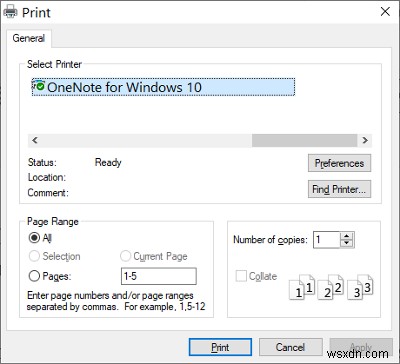Screen dimensions: 400x364
Task: Click the printer list left scroll arrow
Action: (35, 140)
